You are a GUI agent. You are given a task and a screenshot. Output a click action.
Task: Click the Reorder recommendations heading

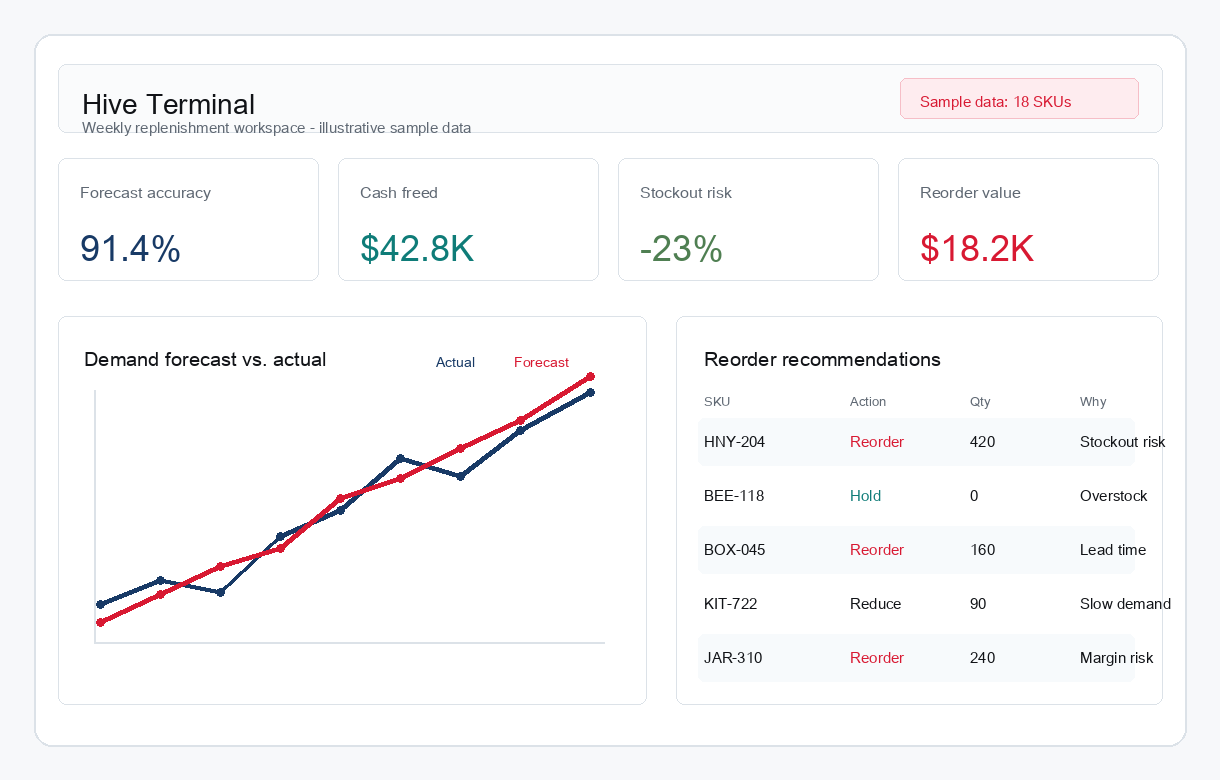(822, 359)
